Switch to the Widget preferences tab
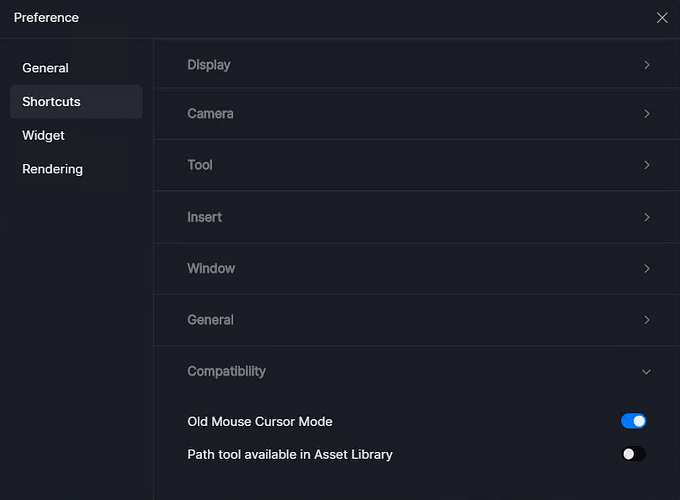 pos(43,136)
